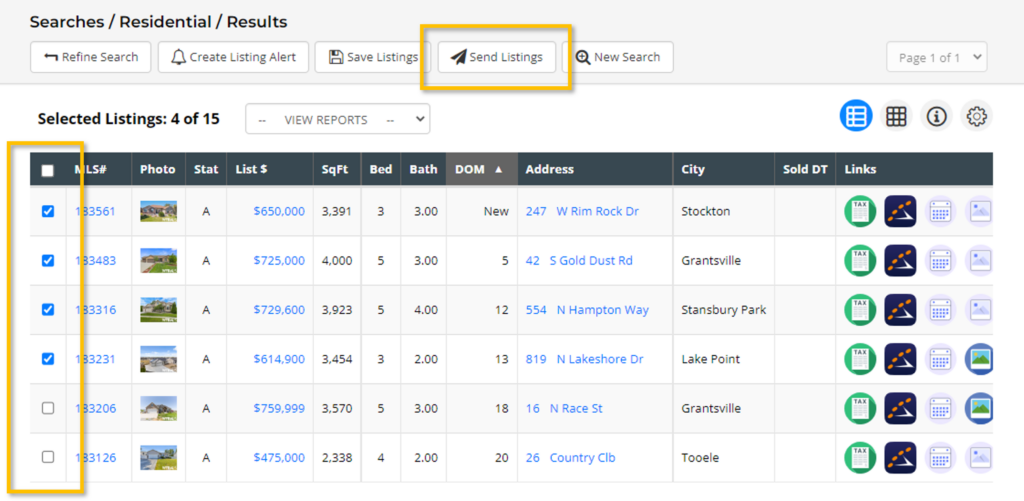Open dark blue map icon for S Gold Dust Rd
This screenshot has height=501, width=1024.
[x=900, y=261]
